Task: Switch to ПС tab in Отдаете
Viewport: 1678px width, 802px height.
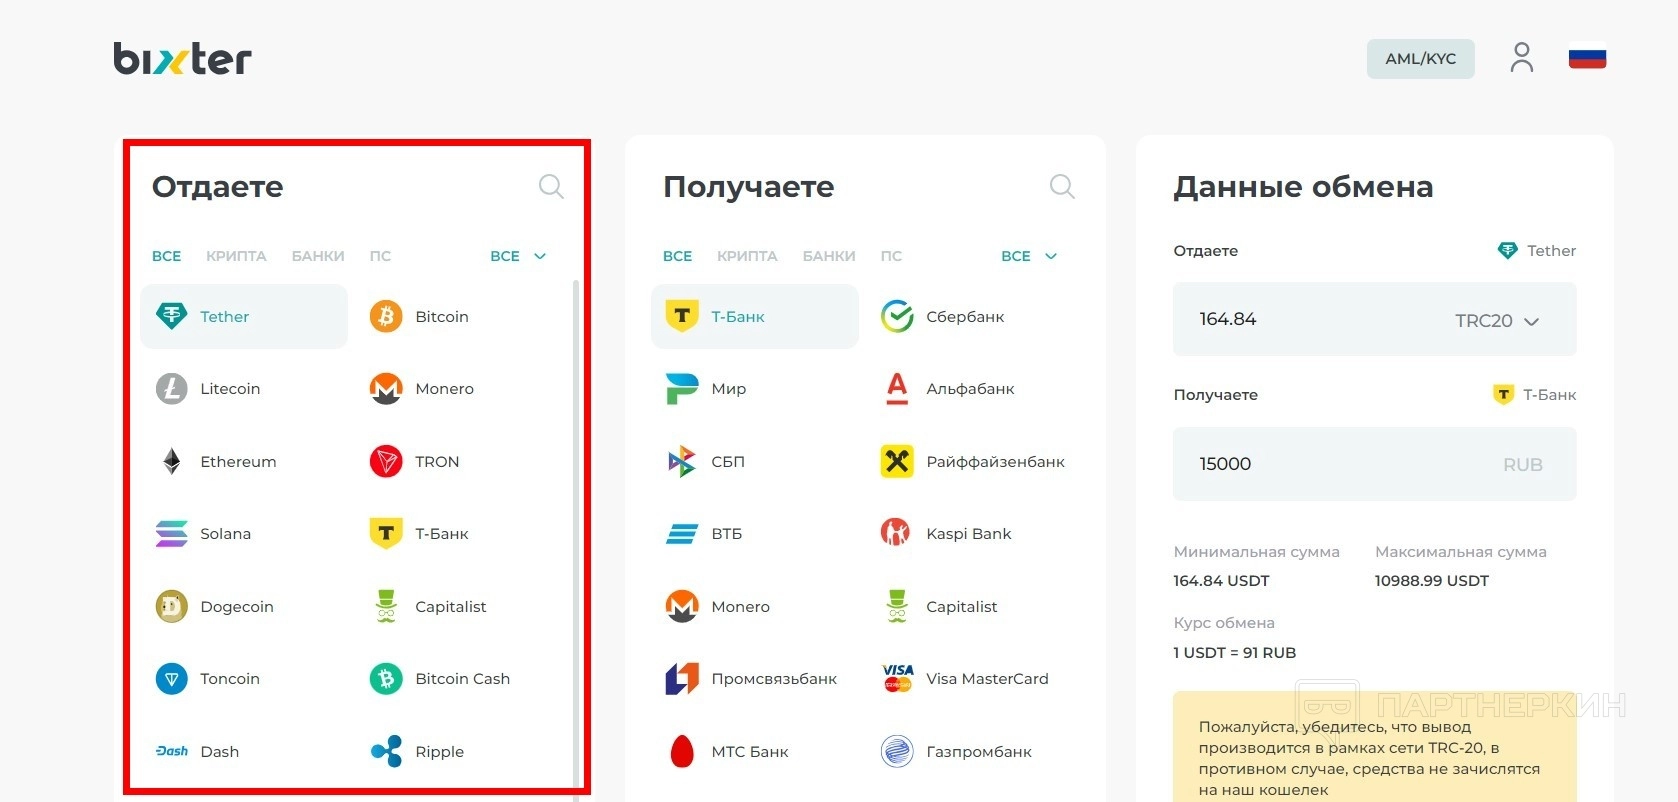Action: click(x=380, y=256)
